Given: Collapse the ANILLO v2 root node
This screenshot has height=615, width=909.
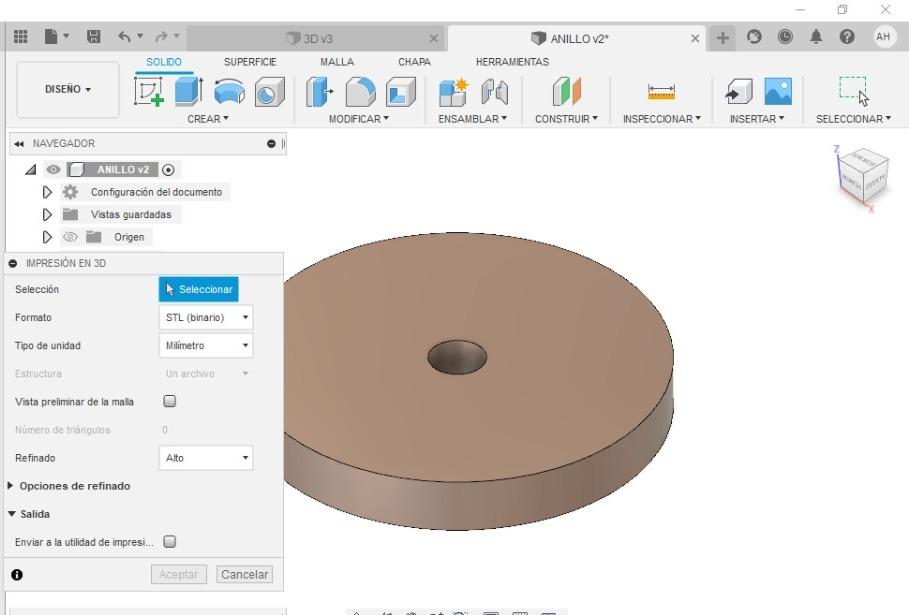Looking at the screenshot, I should 31,170.
